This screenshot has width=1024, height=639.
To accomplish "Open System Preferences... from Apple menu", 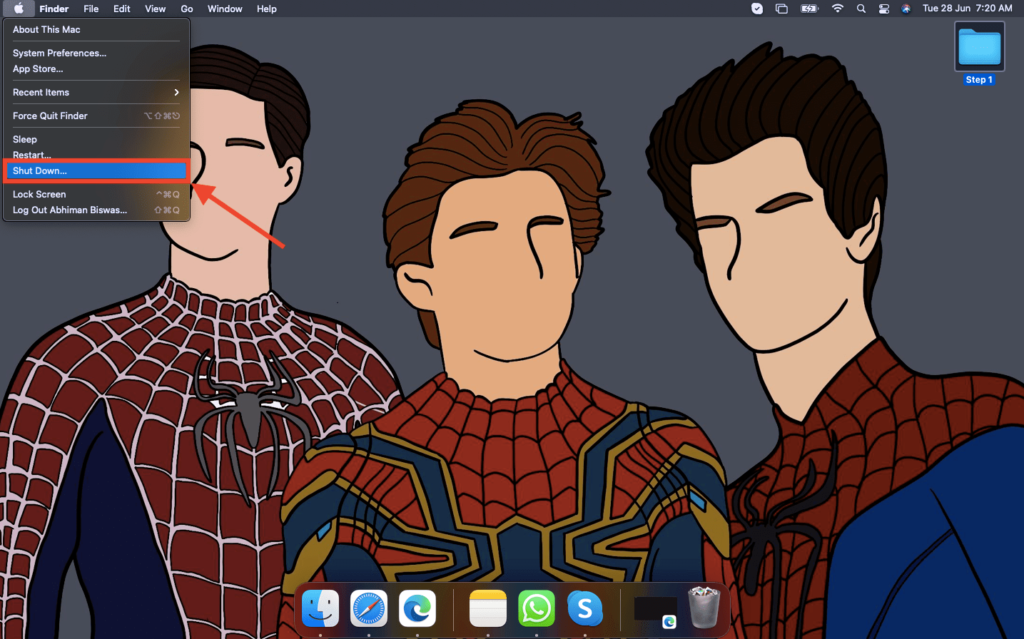I will 59,53.
